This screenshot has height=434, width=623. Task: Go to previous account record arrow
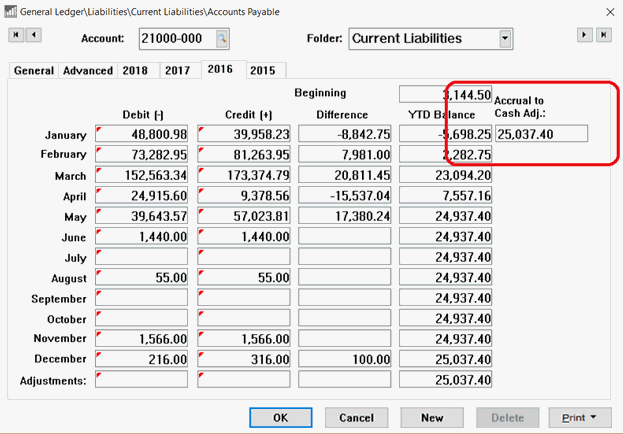pyautogui.click(x=34, y=35)
